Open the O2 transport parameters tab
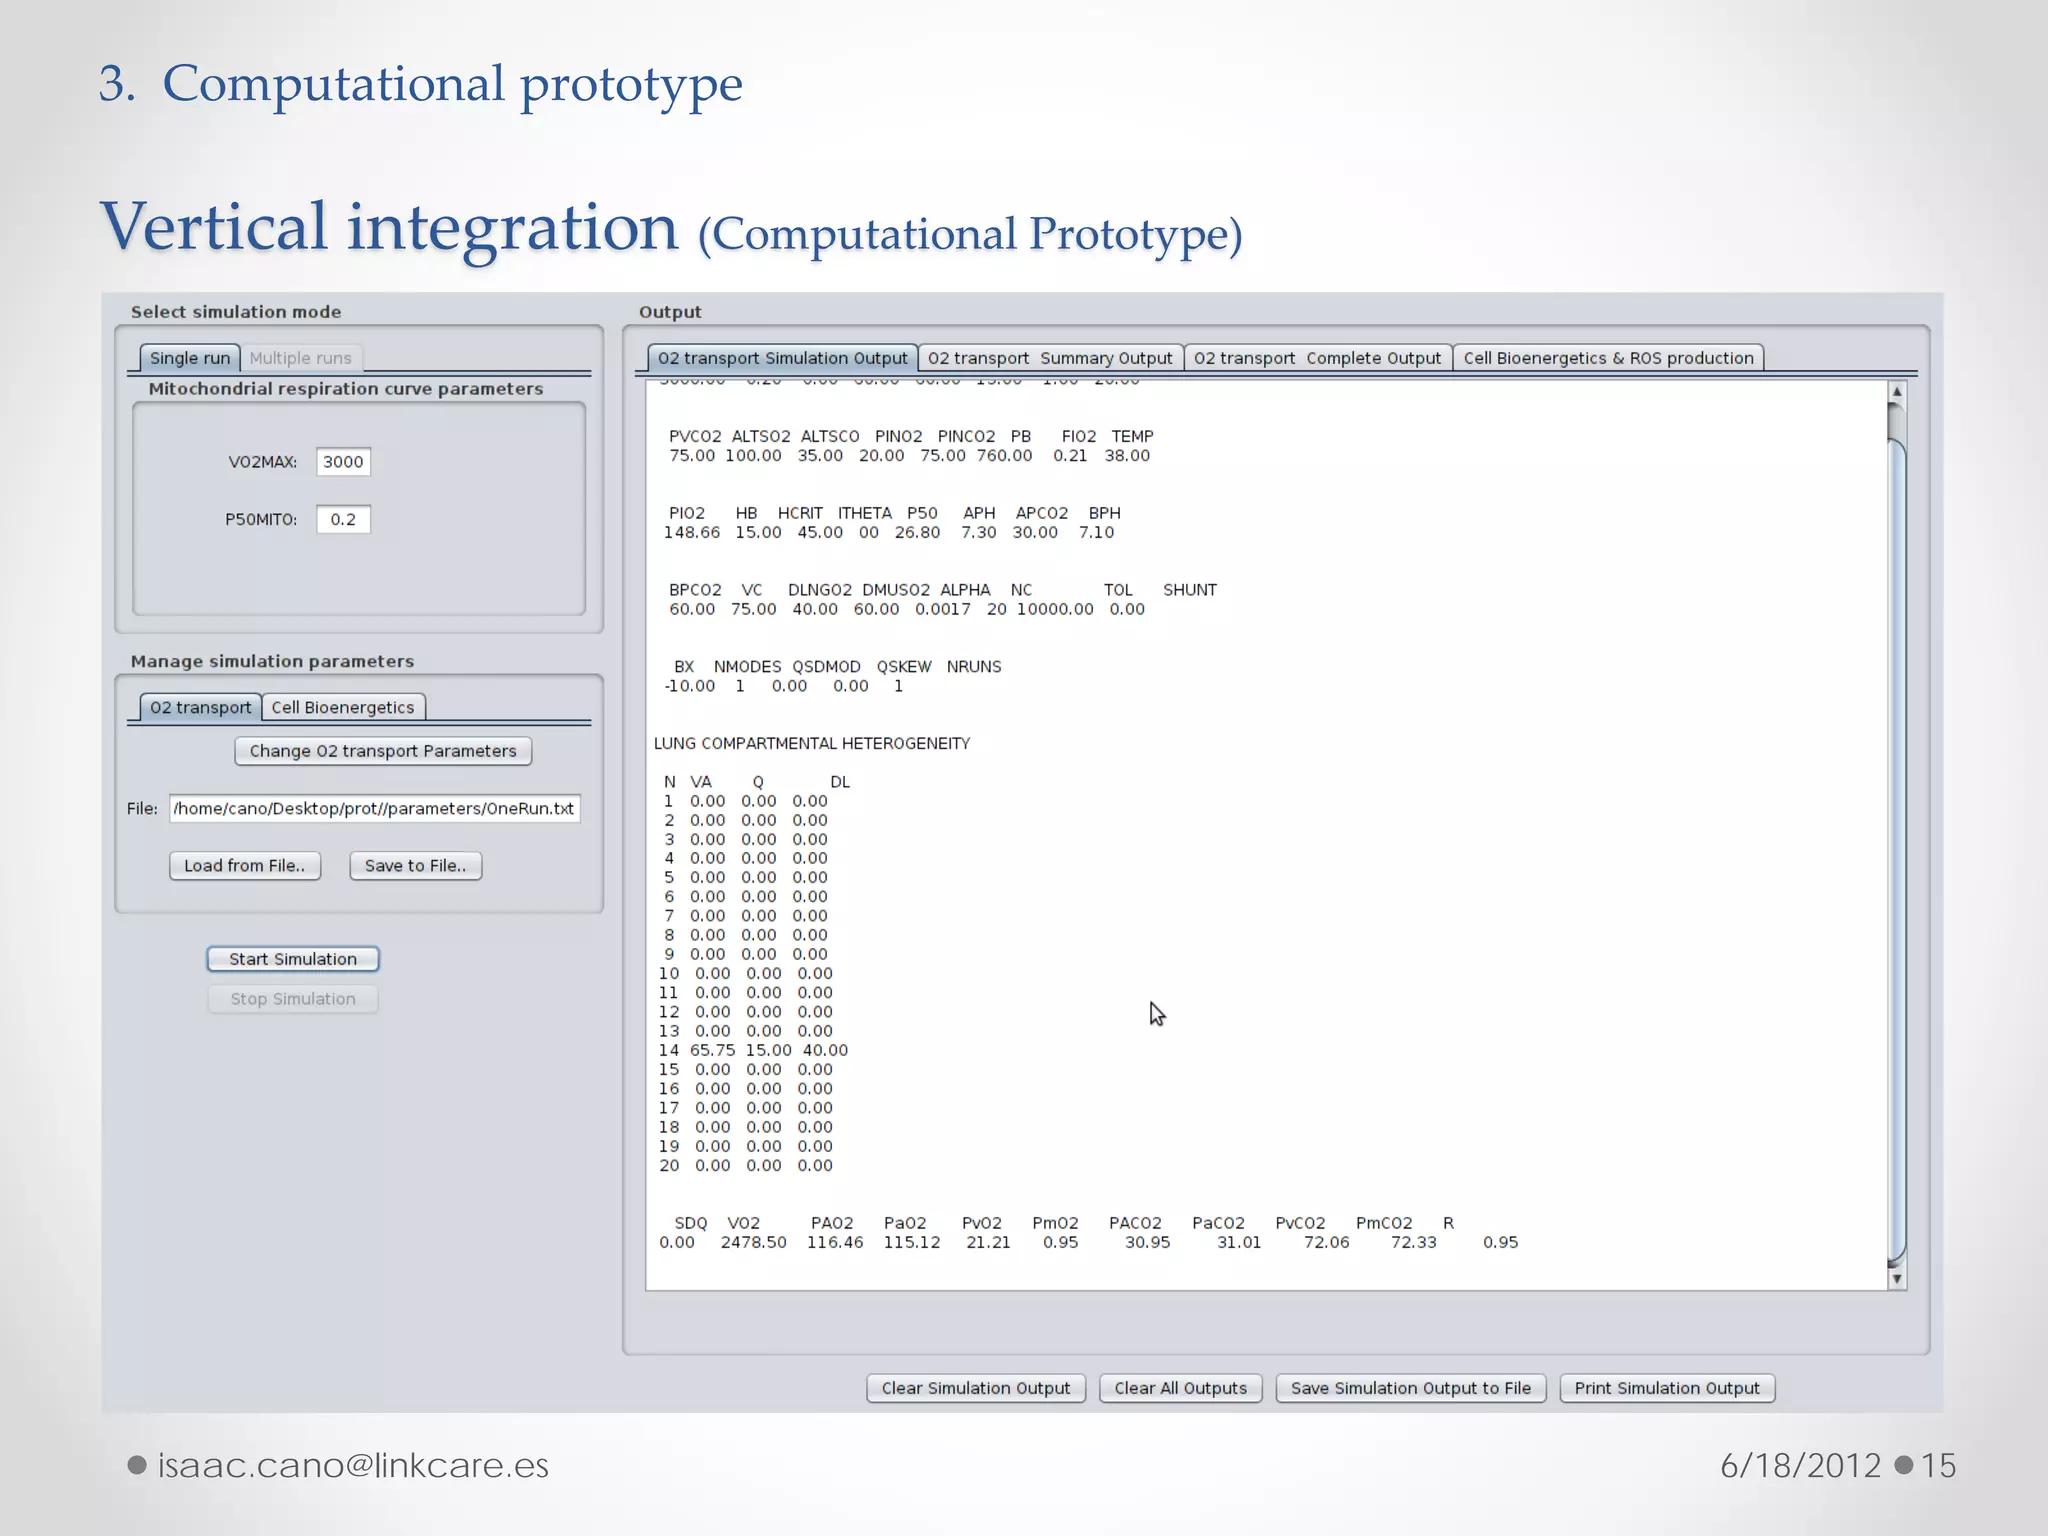Screen dimensions: 2048x1536 click(x=200, y=707)
